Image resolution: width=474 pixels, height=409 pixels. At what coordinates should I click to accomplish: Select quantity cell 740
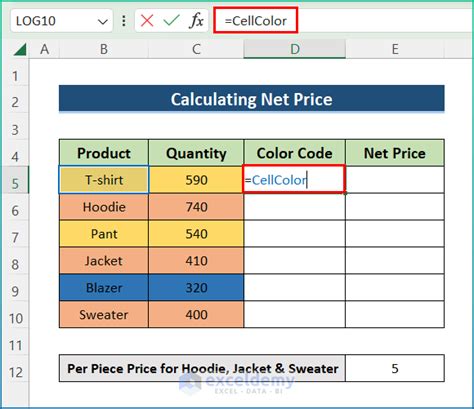(x=196, y=207)
